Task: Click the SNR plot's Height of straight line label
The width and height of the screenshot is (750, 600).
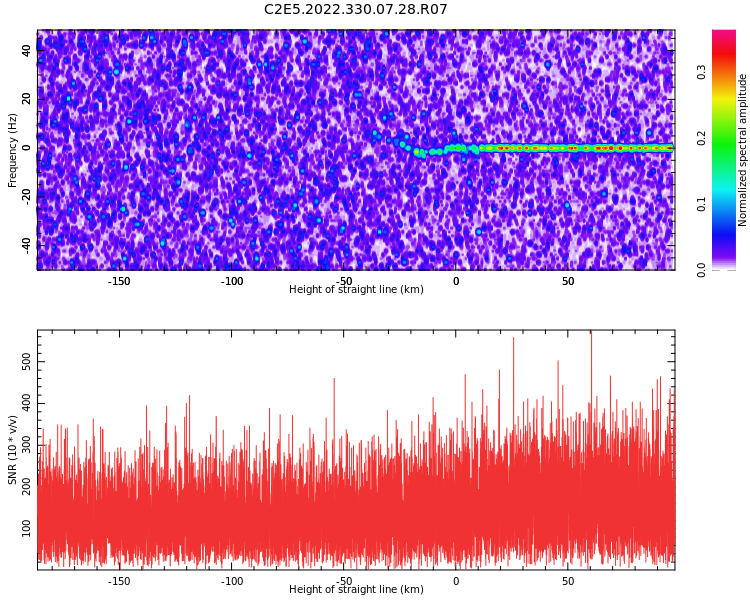Action: click(x=356, y=589)
